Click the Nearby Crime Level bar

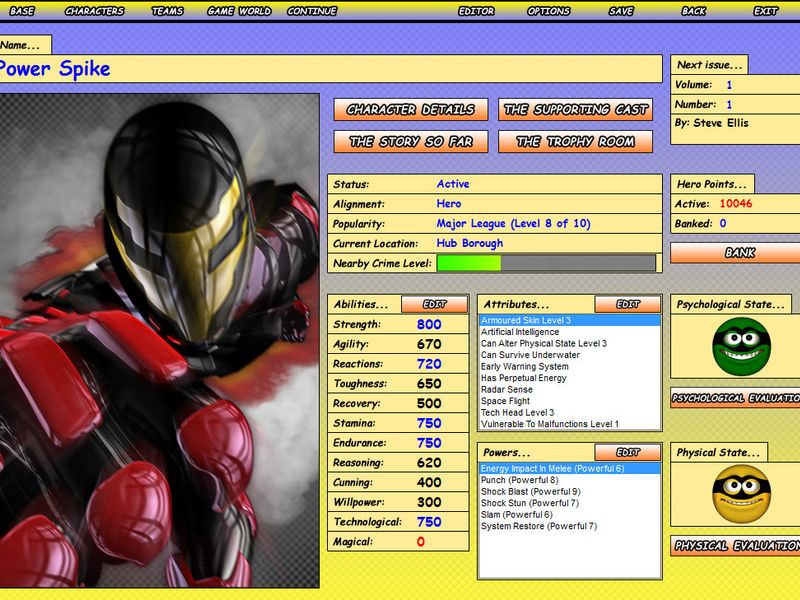click(x=546, y=263)
